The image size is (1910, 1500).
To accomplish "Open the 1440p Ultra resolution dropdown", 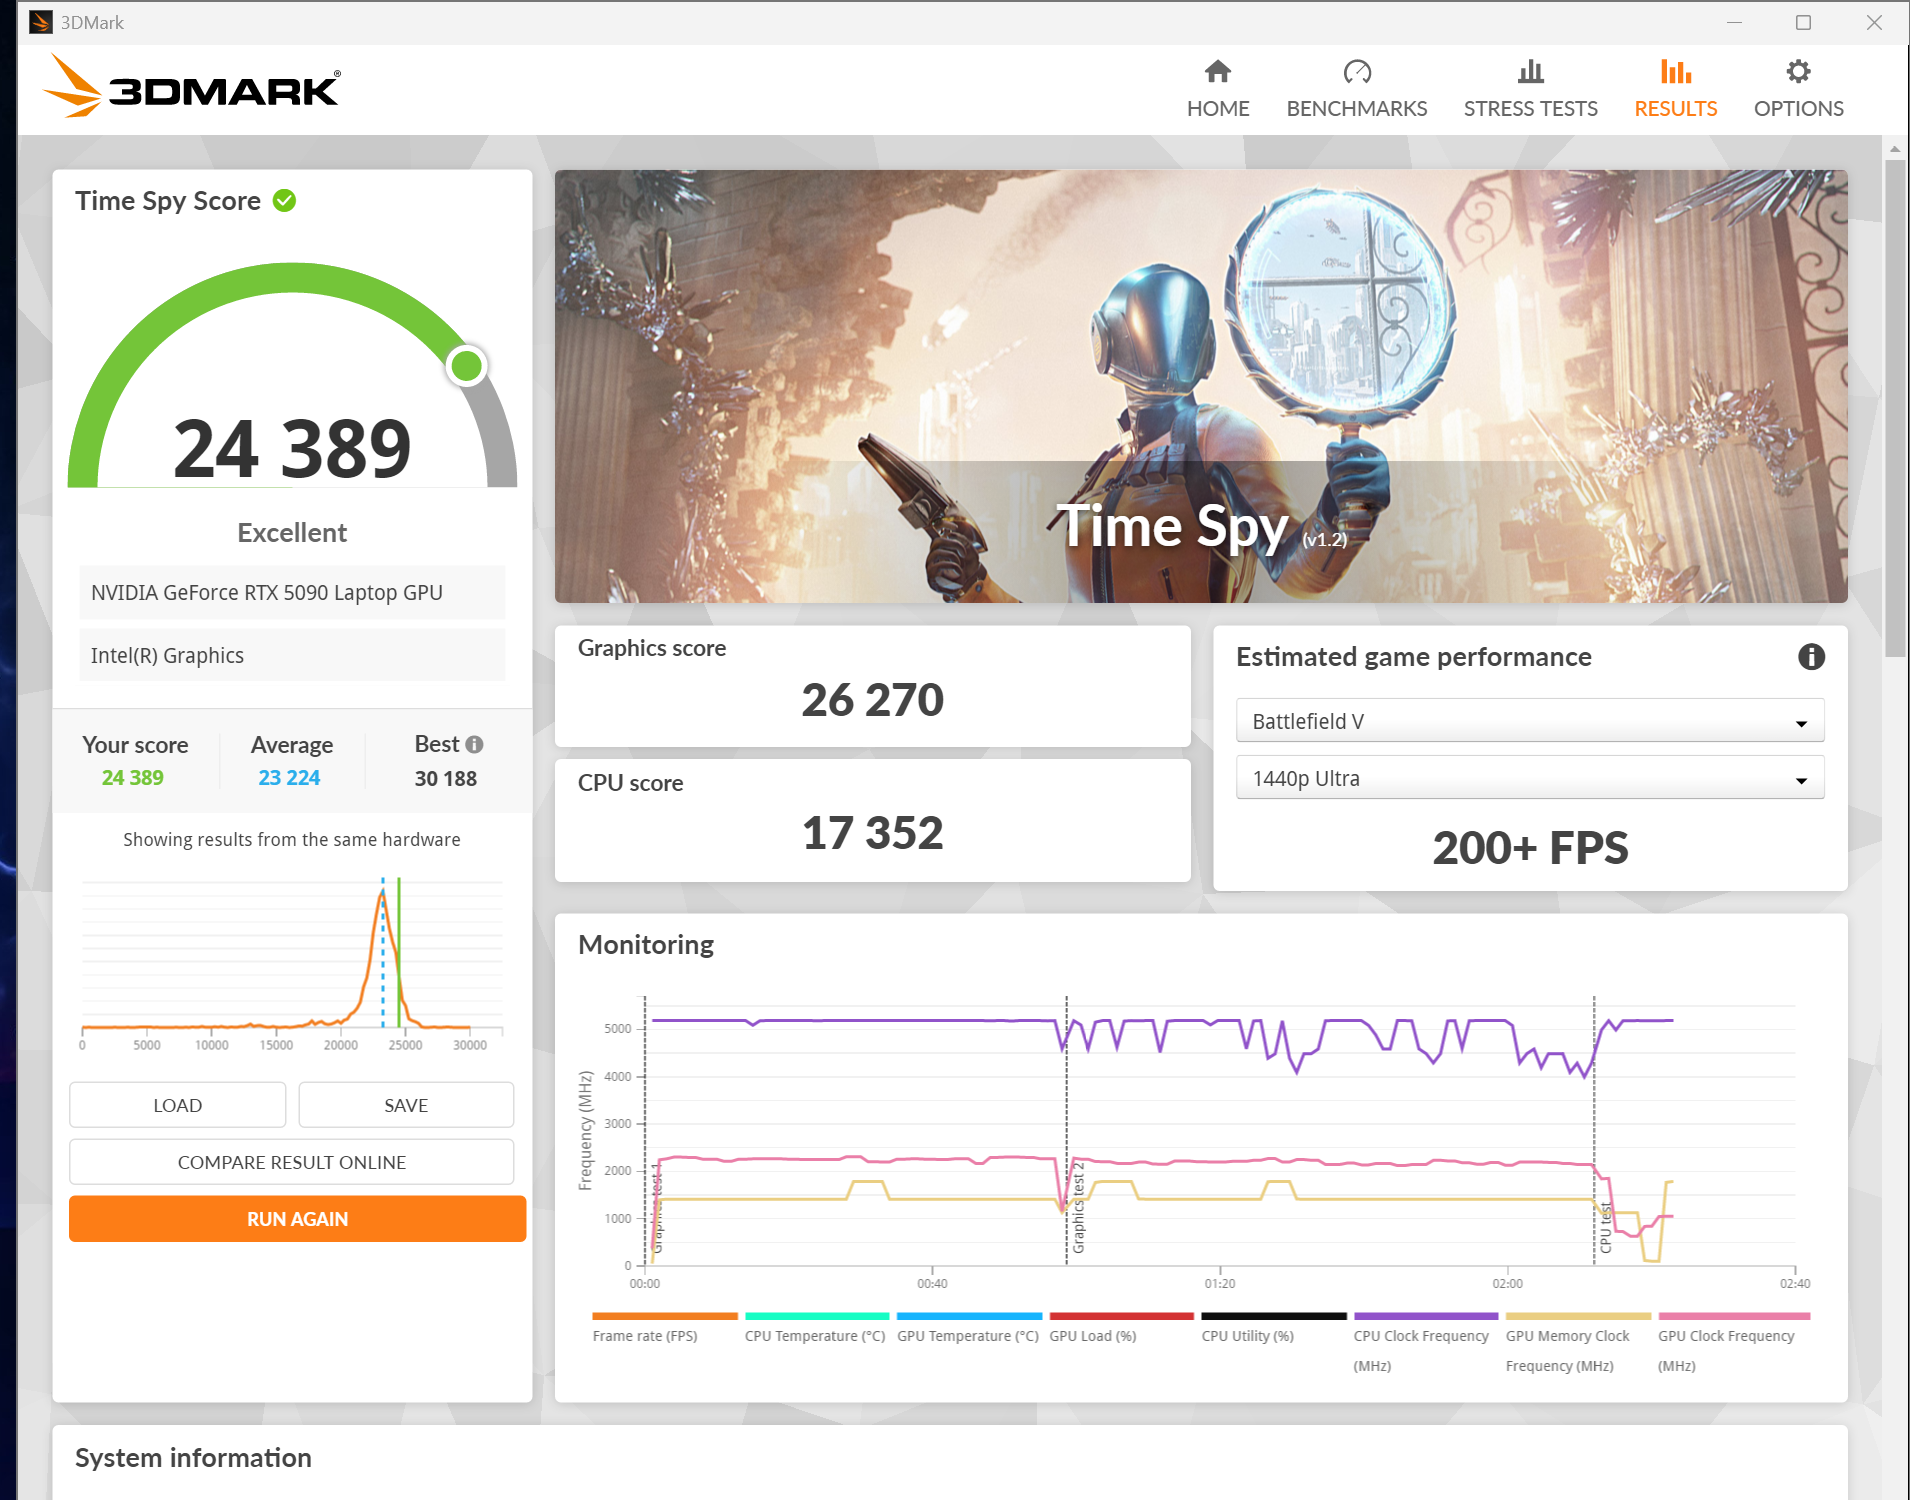I will point(1530,778).
